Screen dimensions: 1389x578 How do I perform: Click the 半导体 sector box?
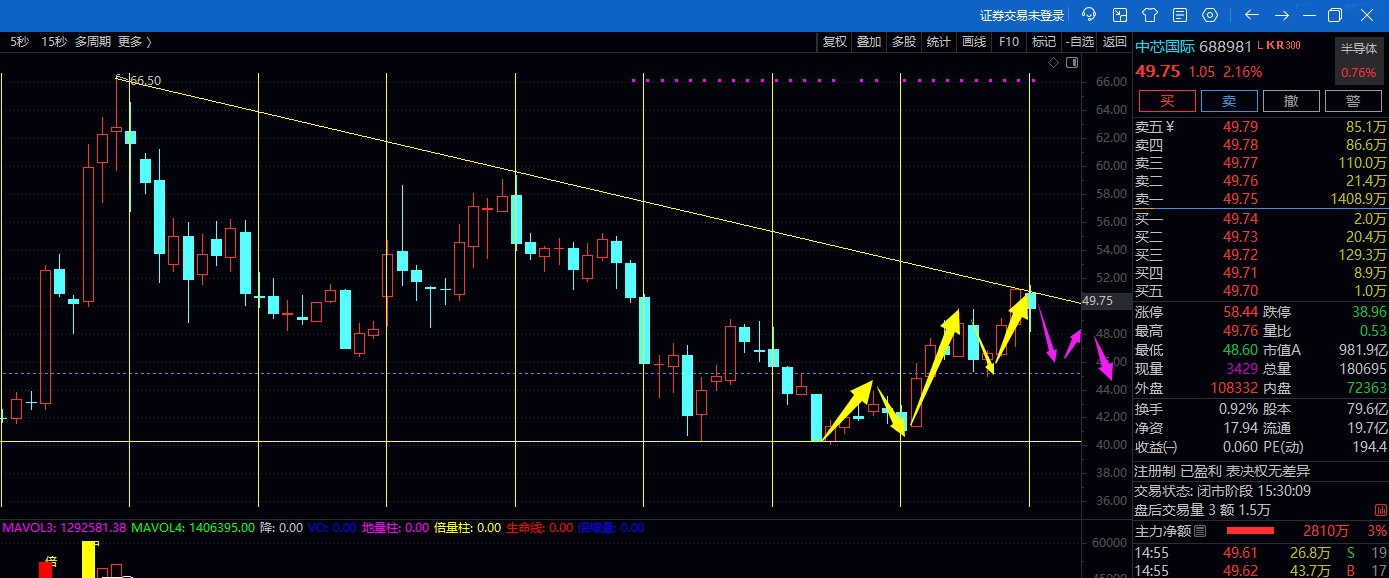pyautogui.click(x=1358, y=60)
